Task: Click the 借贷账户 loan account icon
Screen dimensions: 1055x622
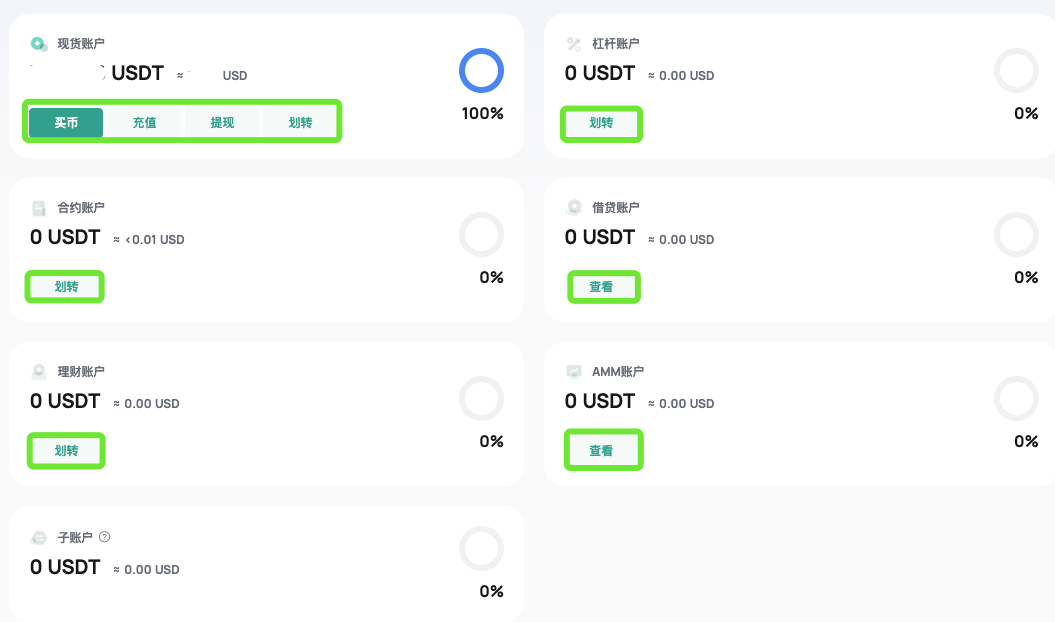Action: point(574,207)
